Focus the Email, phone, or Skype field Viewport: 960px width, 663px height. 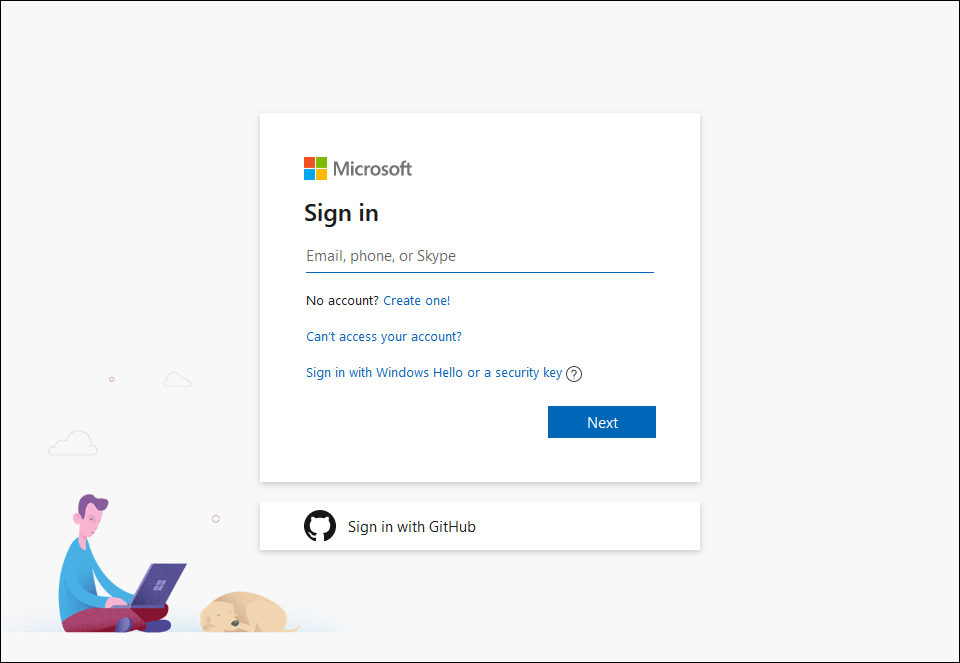click(479, 256)
